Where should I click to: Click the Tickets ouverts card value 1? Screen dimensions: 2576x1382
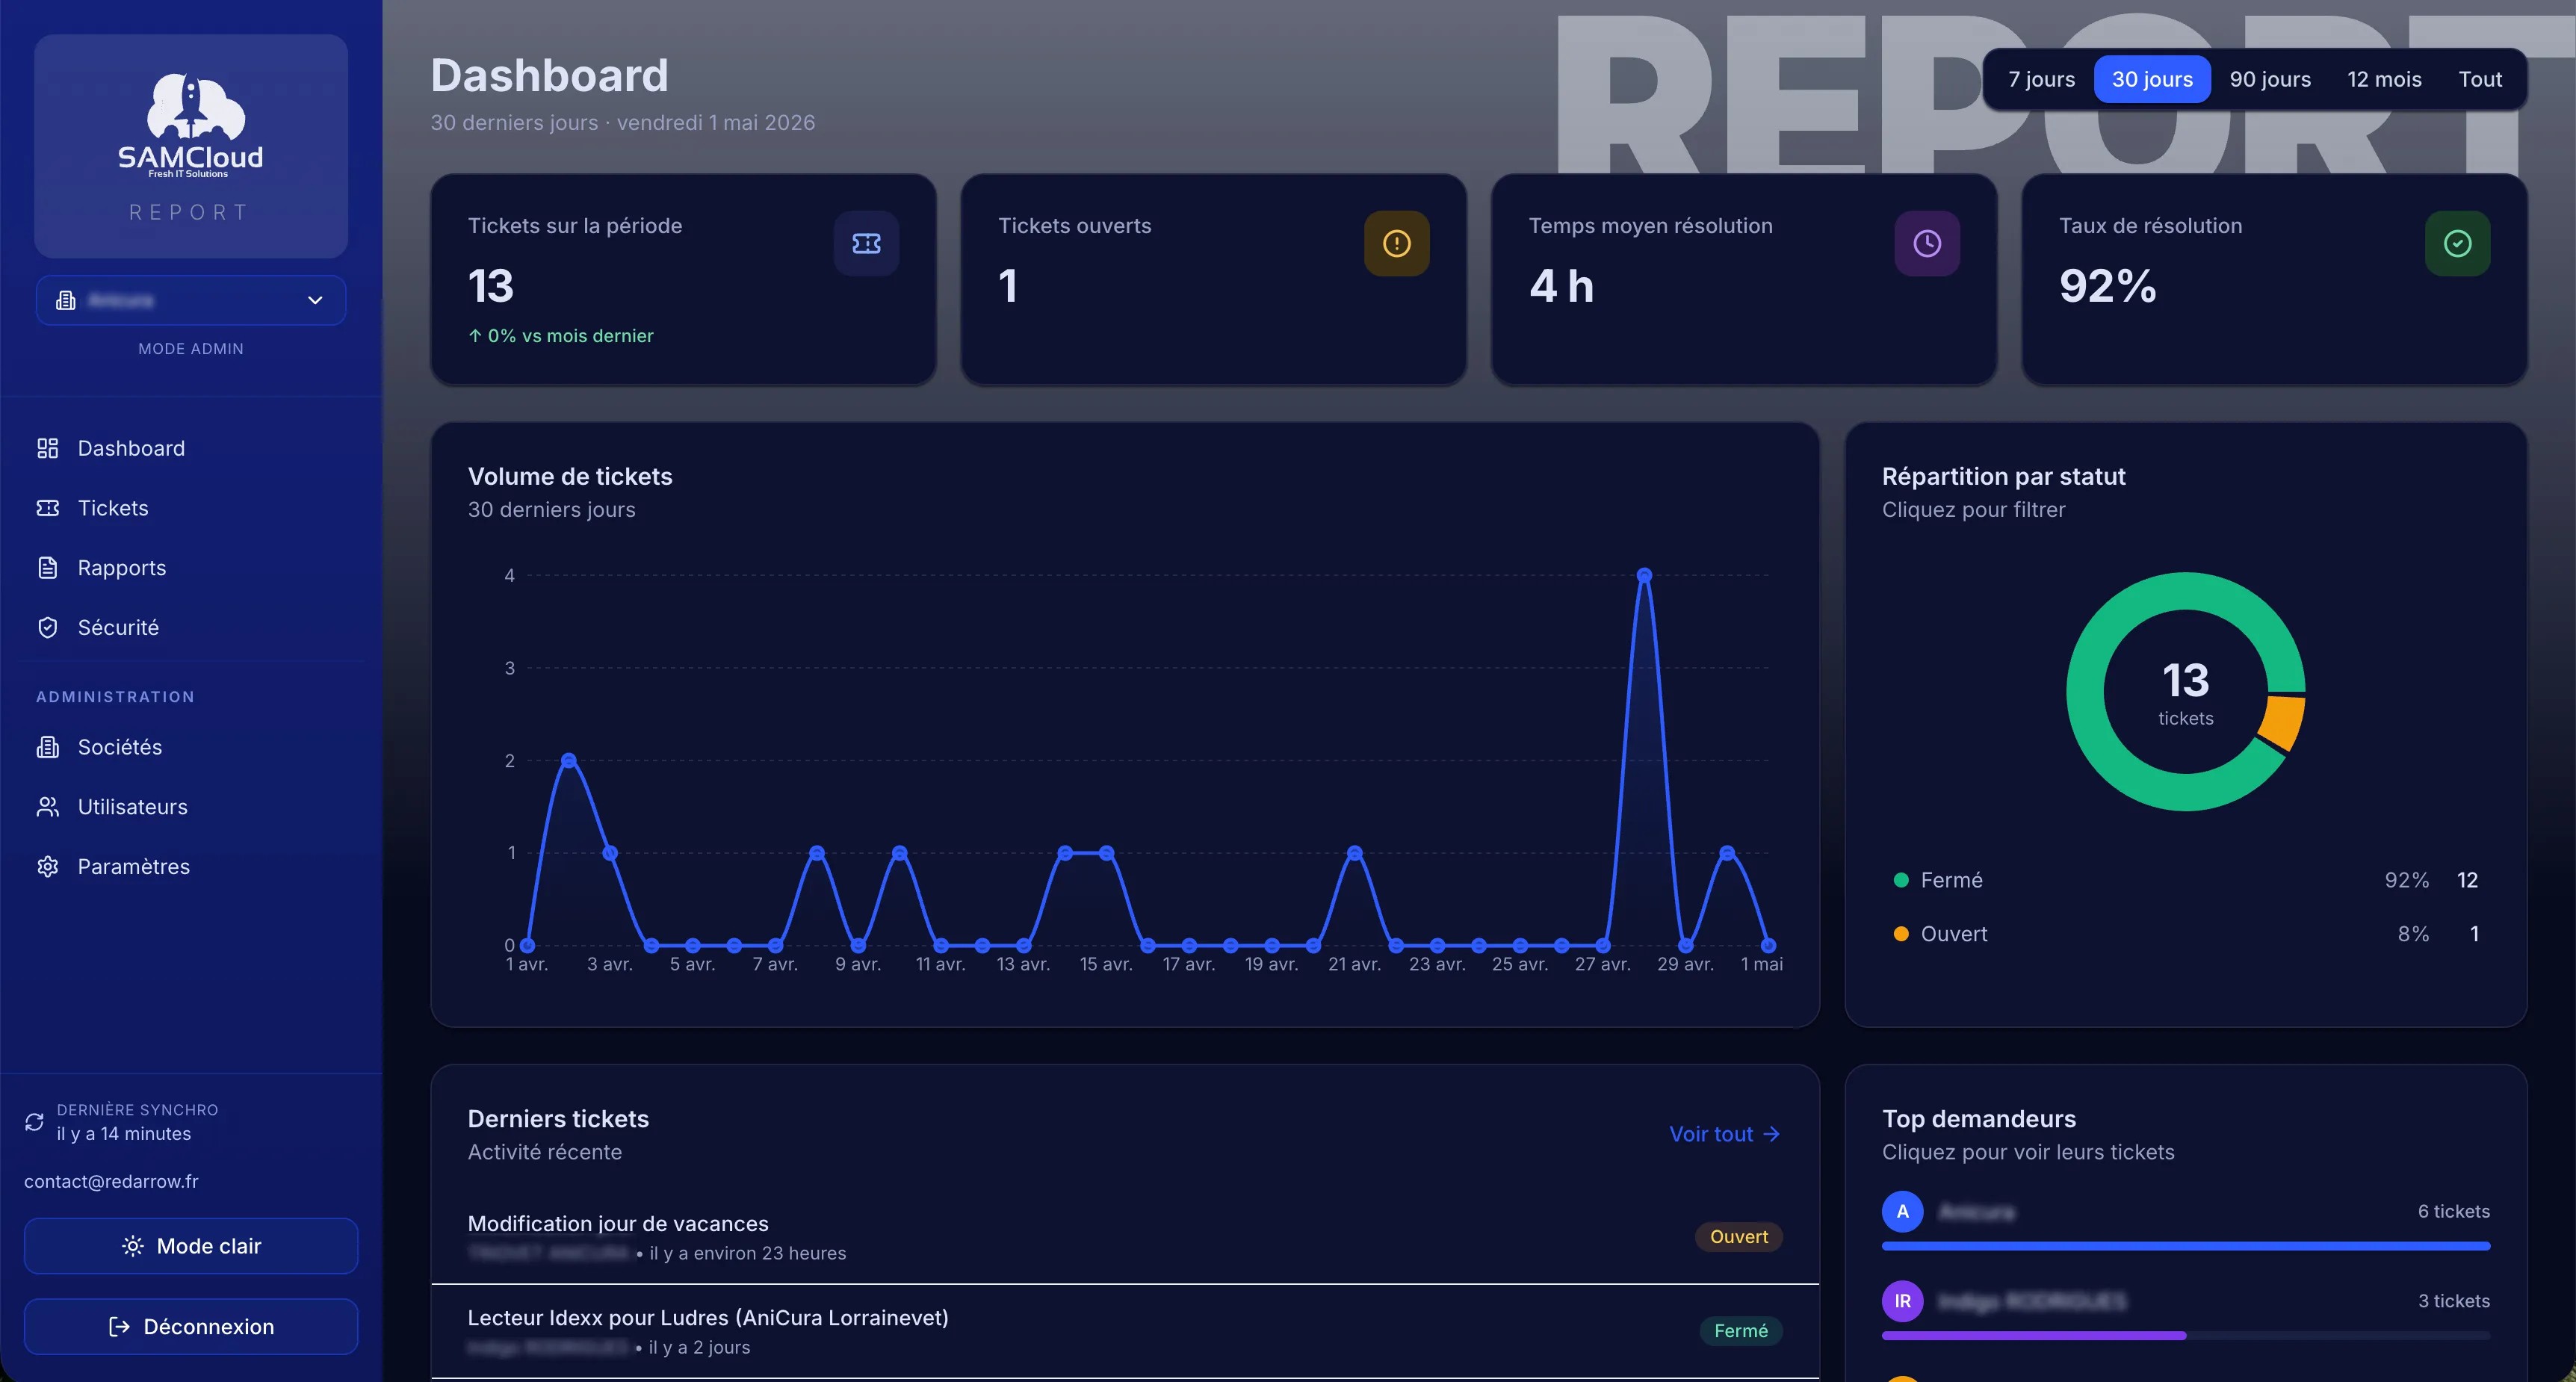coord(1008,286)
